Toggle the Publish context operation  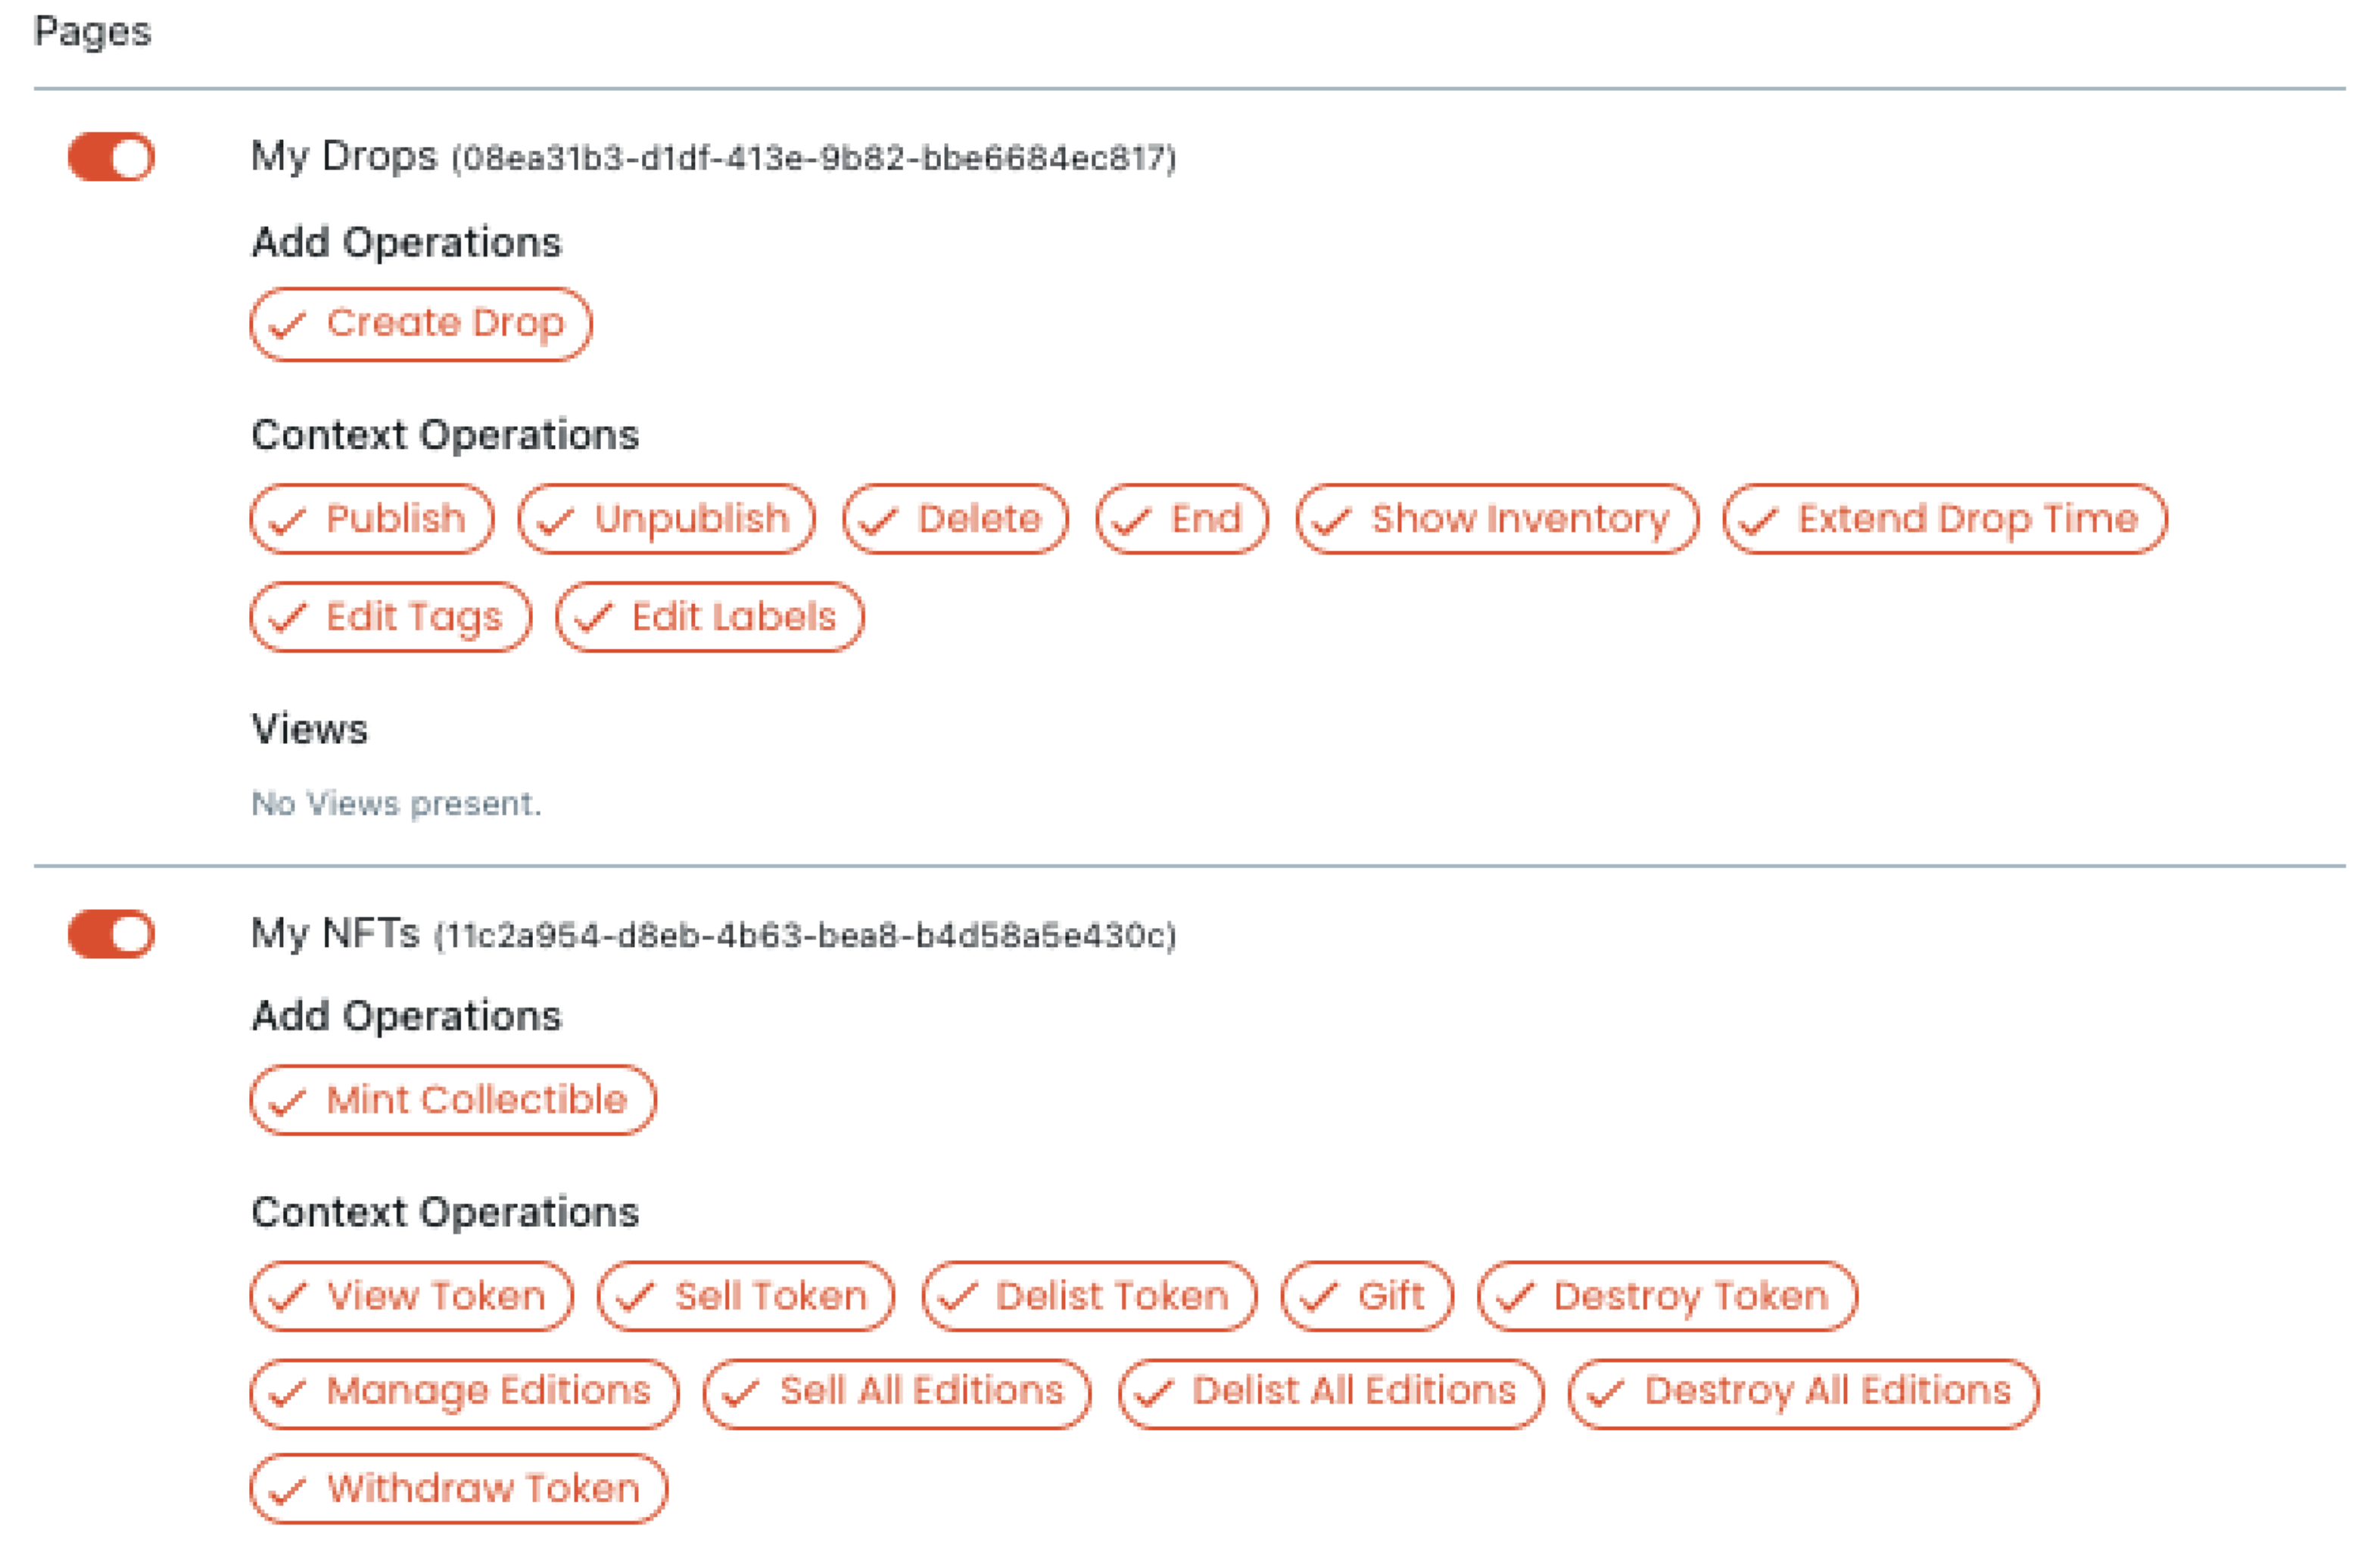tap(372, 518)
